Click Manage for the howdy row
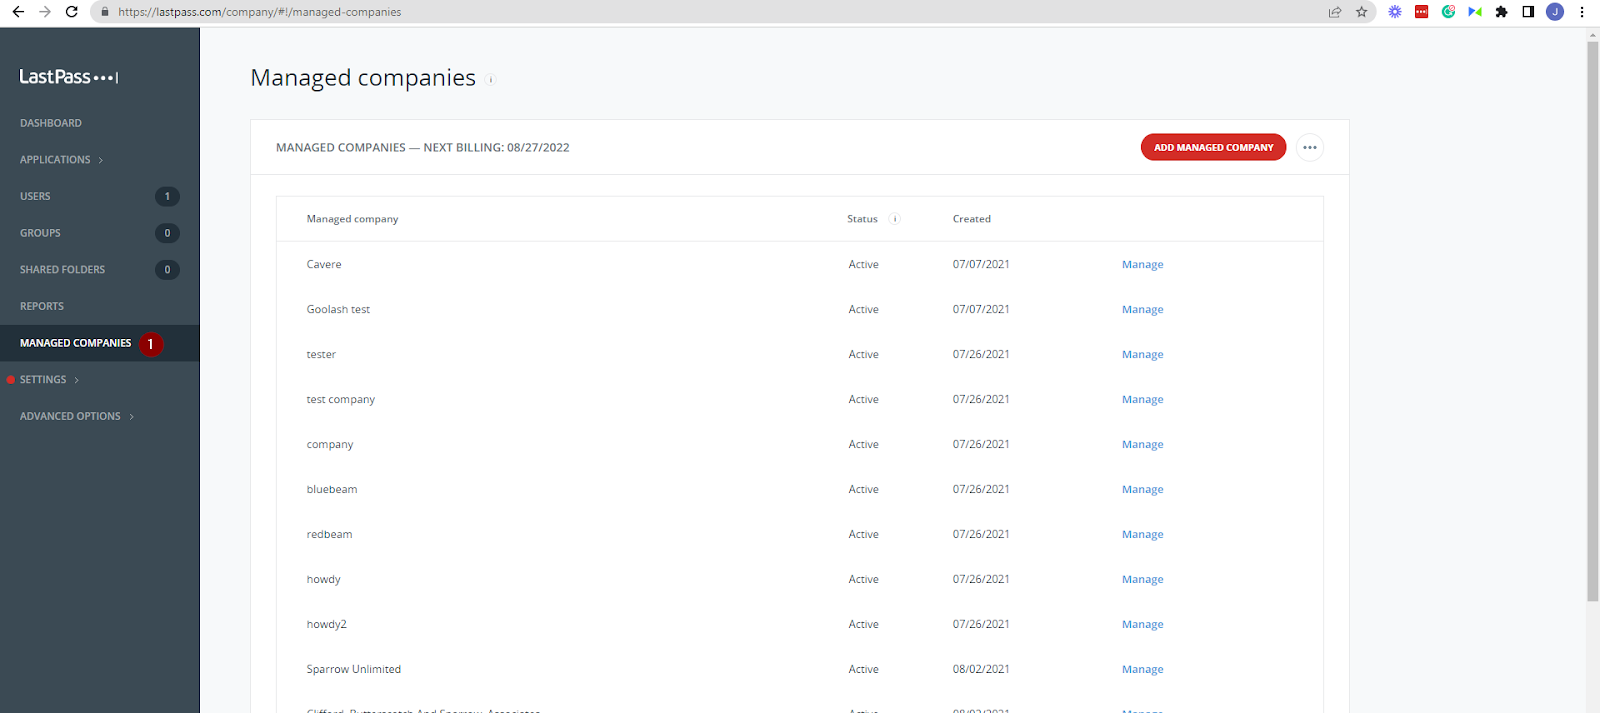The height and width of the screenshot is (713, 1600). tap(1142, 580)
